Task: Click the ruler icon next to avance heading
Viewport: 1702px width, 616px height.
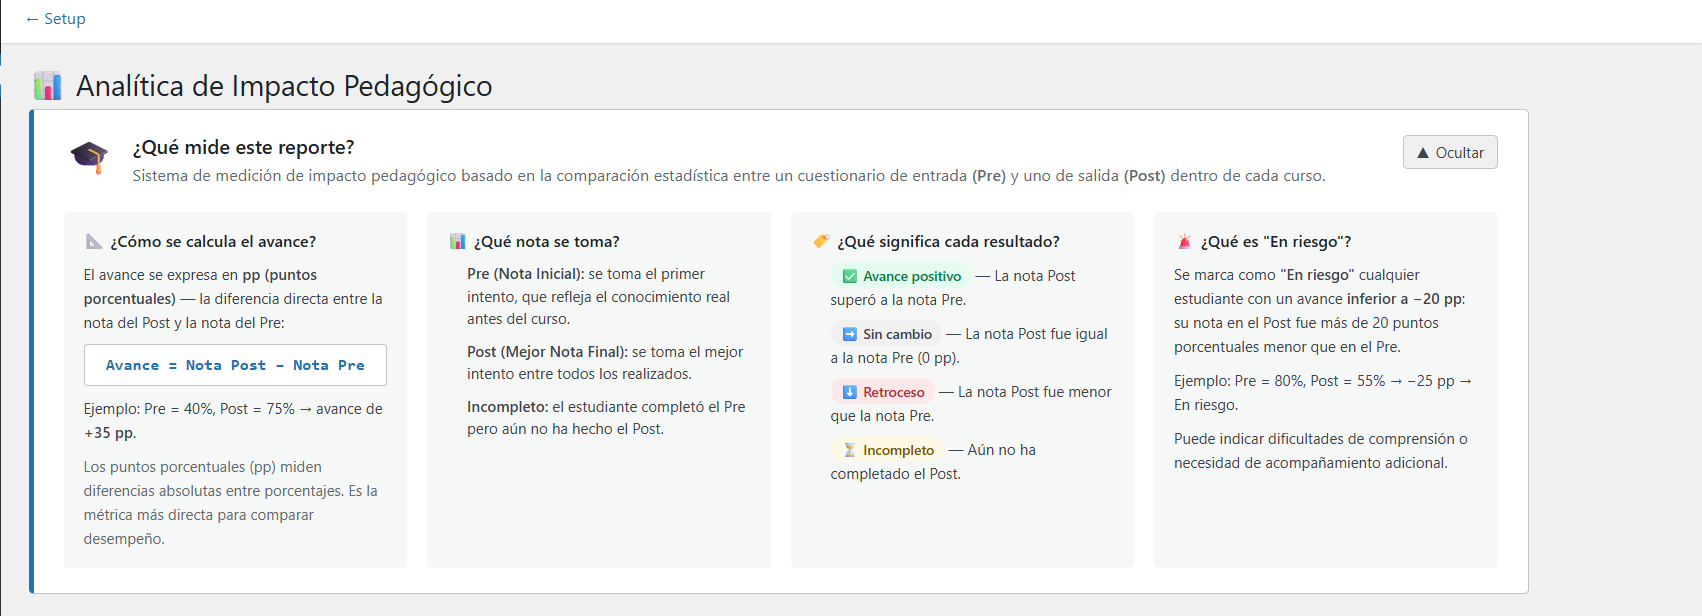Action: point(94,241)
